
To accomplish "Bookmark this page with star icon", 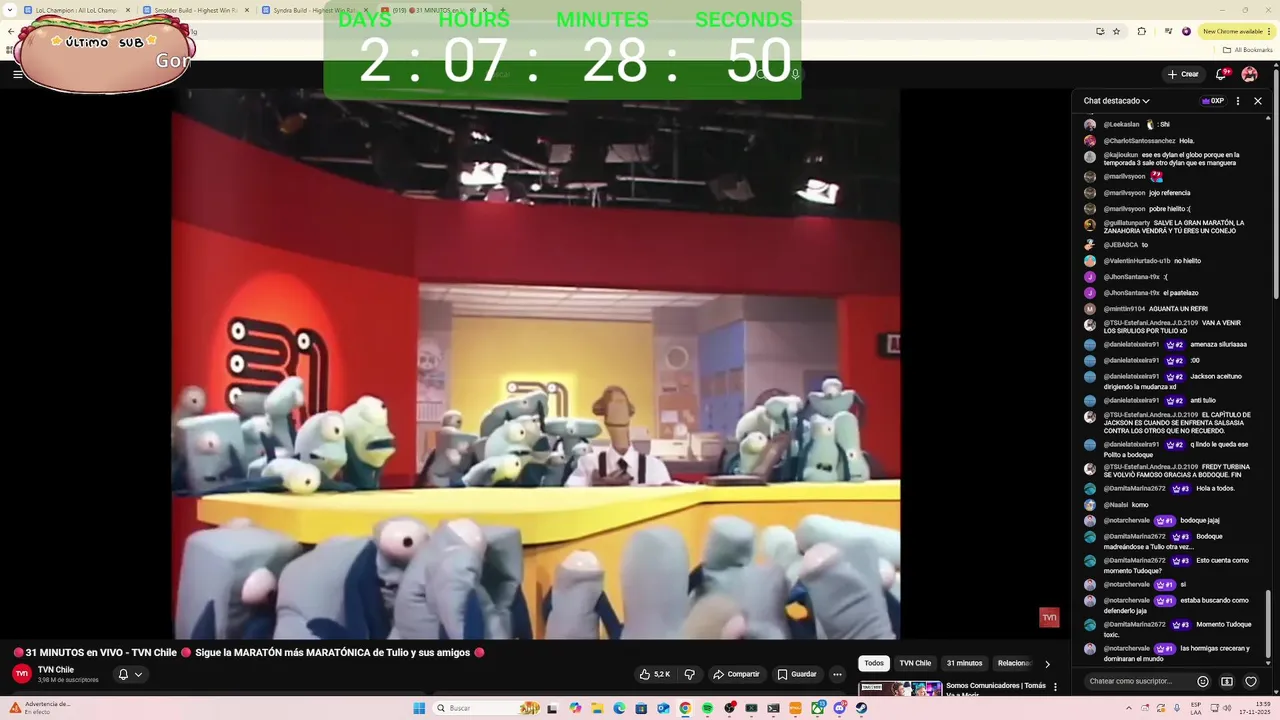I will 1116,31.
